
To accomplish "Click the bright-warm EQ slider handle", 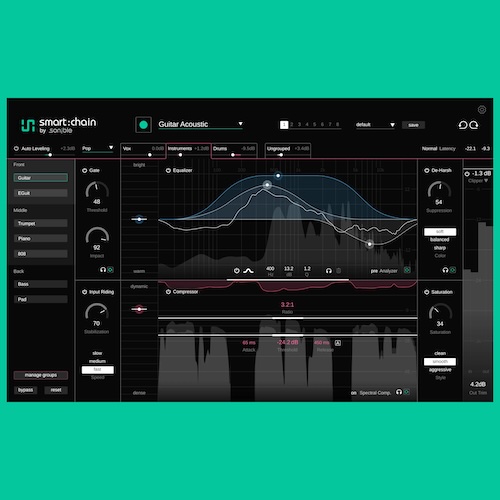I will point(139,219).
